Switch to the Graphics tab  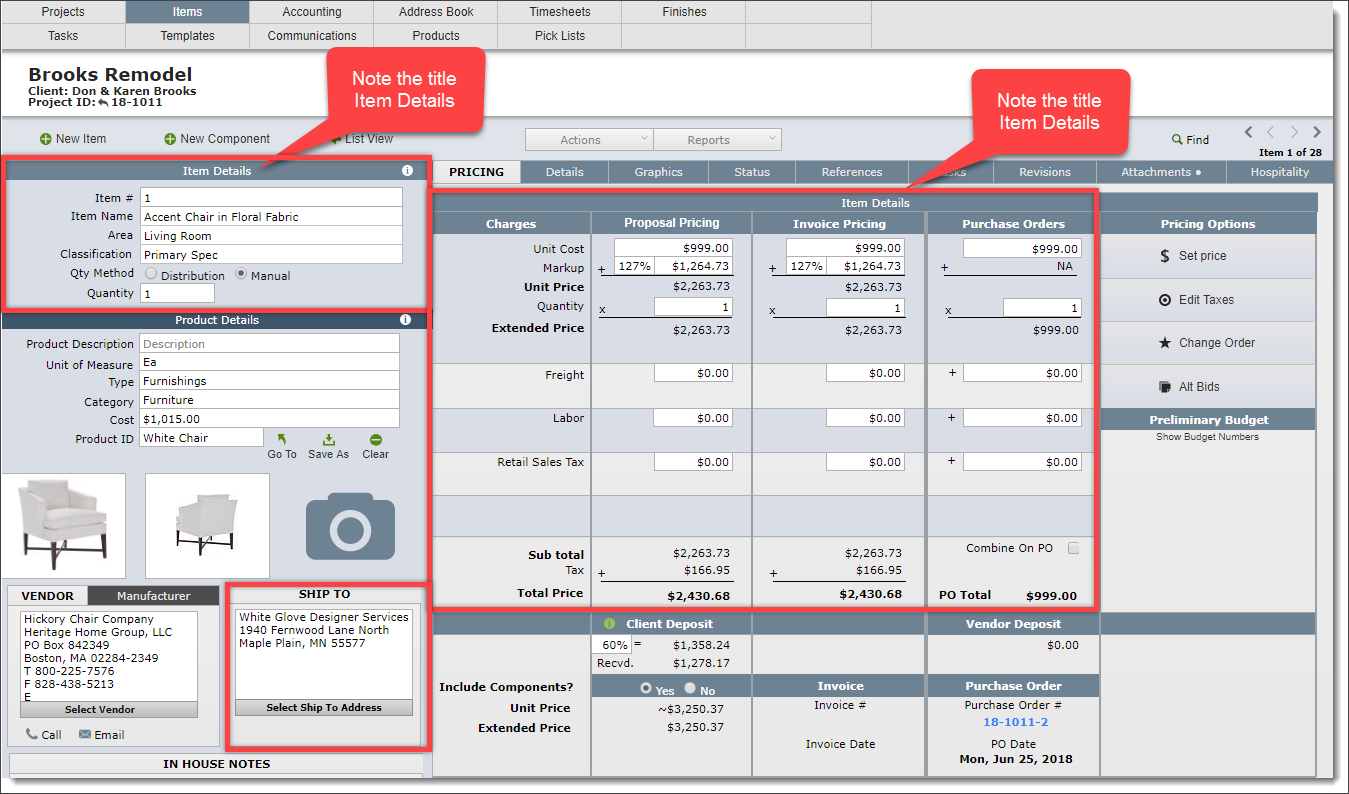click(658, 172)
